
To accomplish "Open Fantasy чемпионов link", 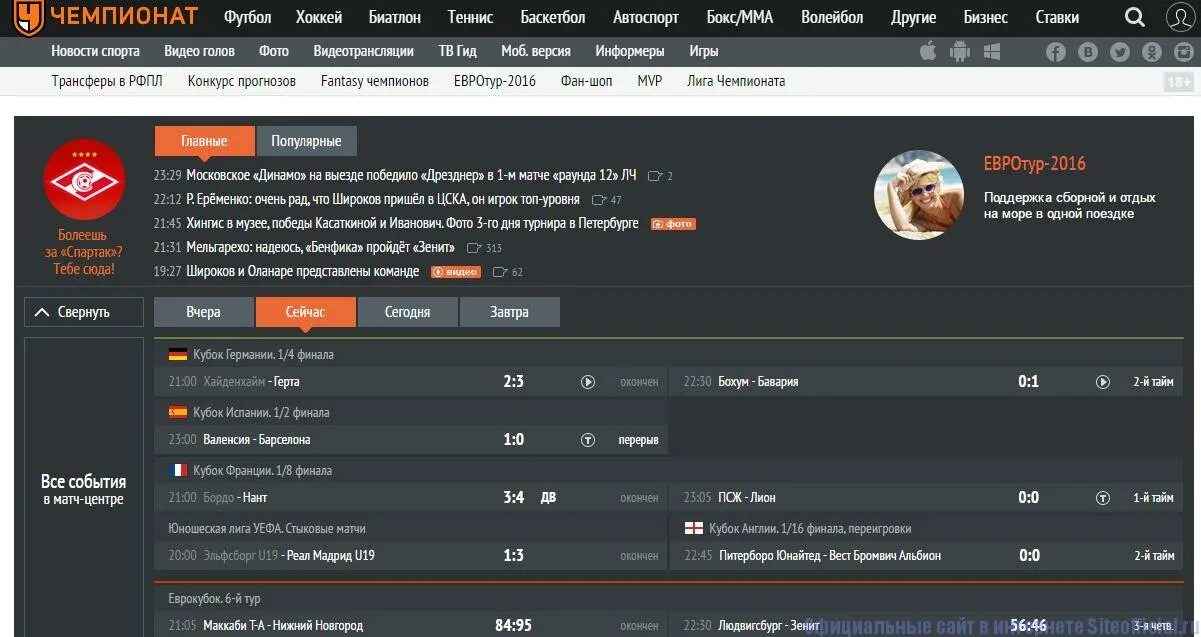I will pyautogui.click(x=375, y=81).
